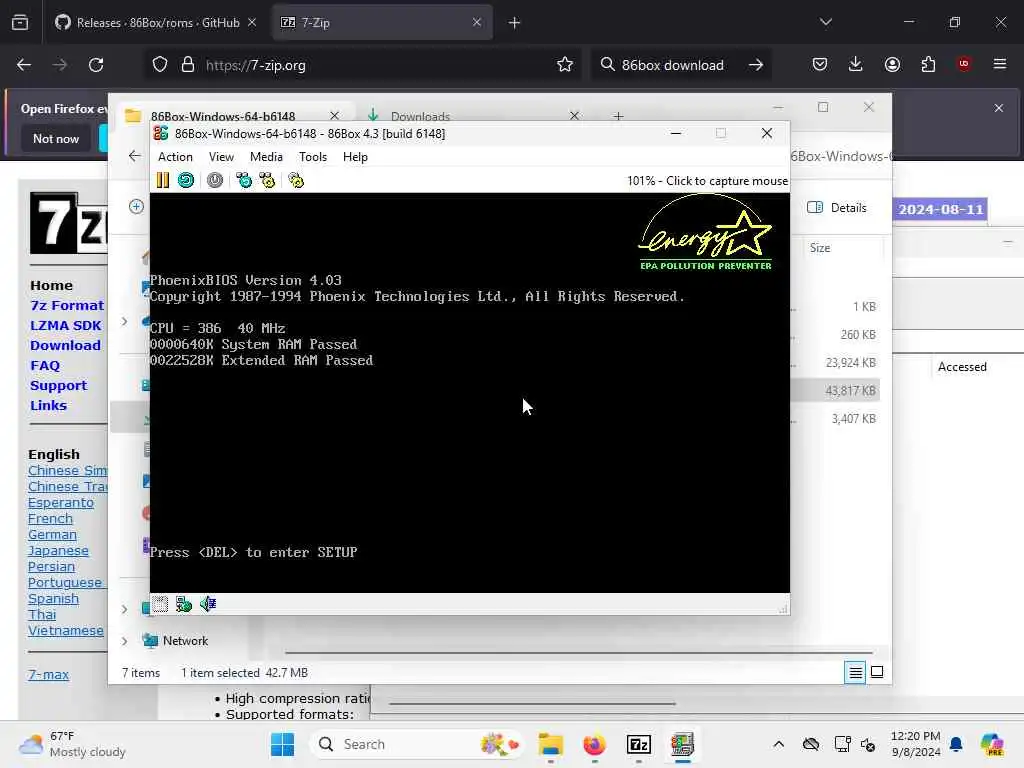Open 86Box settings from the toolbar icon
The height and width of the screenshot is (768, 1024).
pyautogui.click(x=296, y=180)
